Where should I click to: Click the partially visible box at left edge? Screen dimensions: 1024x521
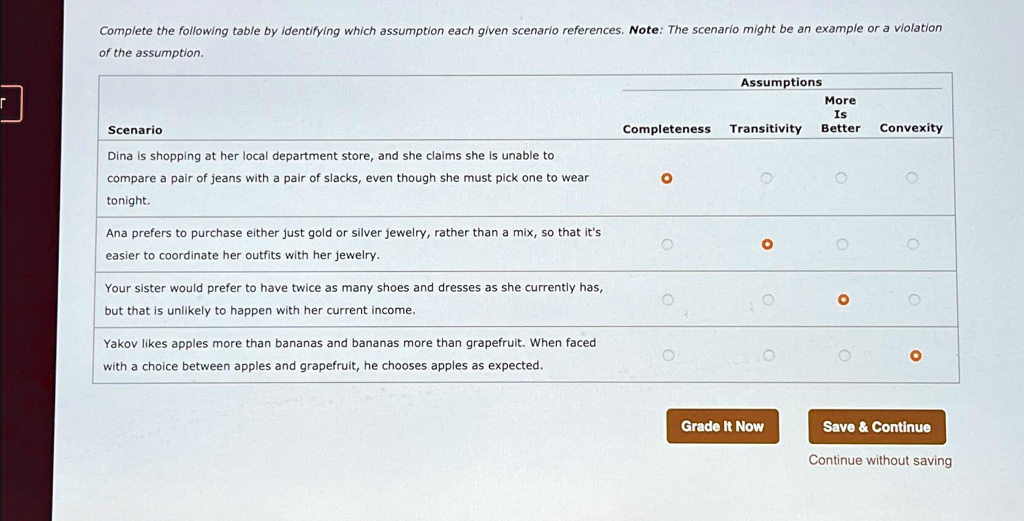coord(10,104)
